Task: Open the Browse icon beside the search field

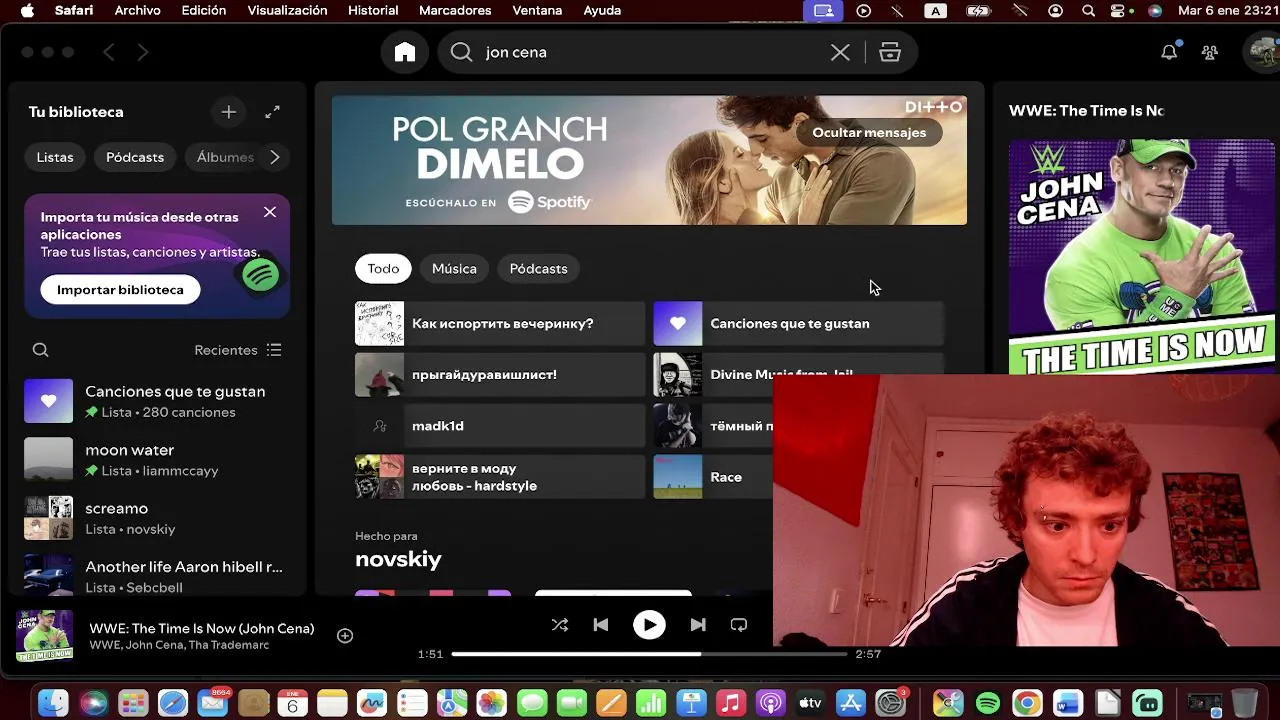Action: tap(890, 52)
